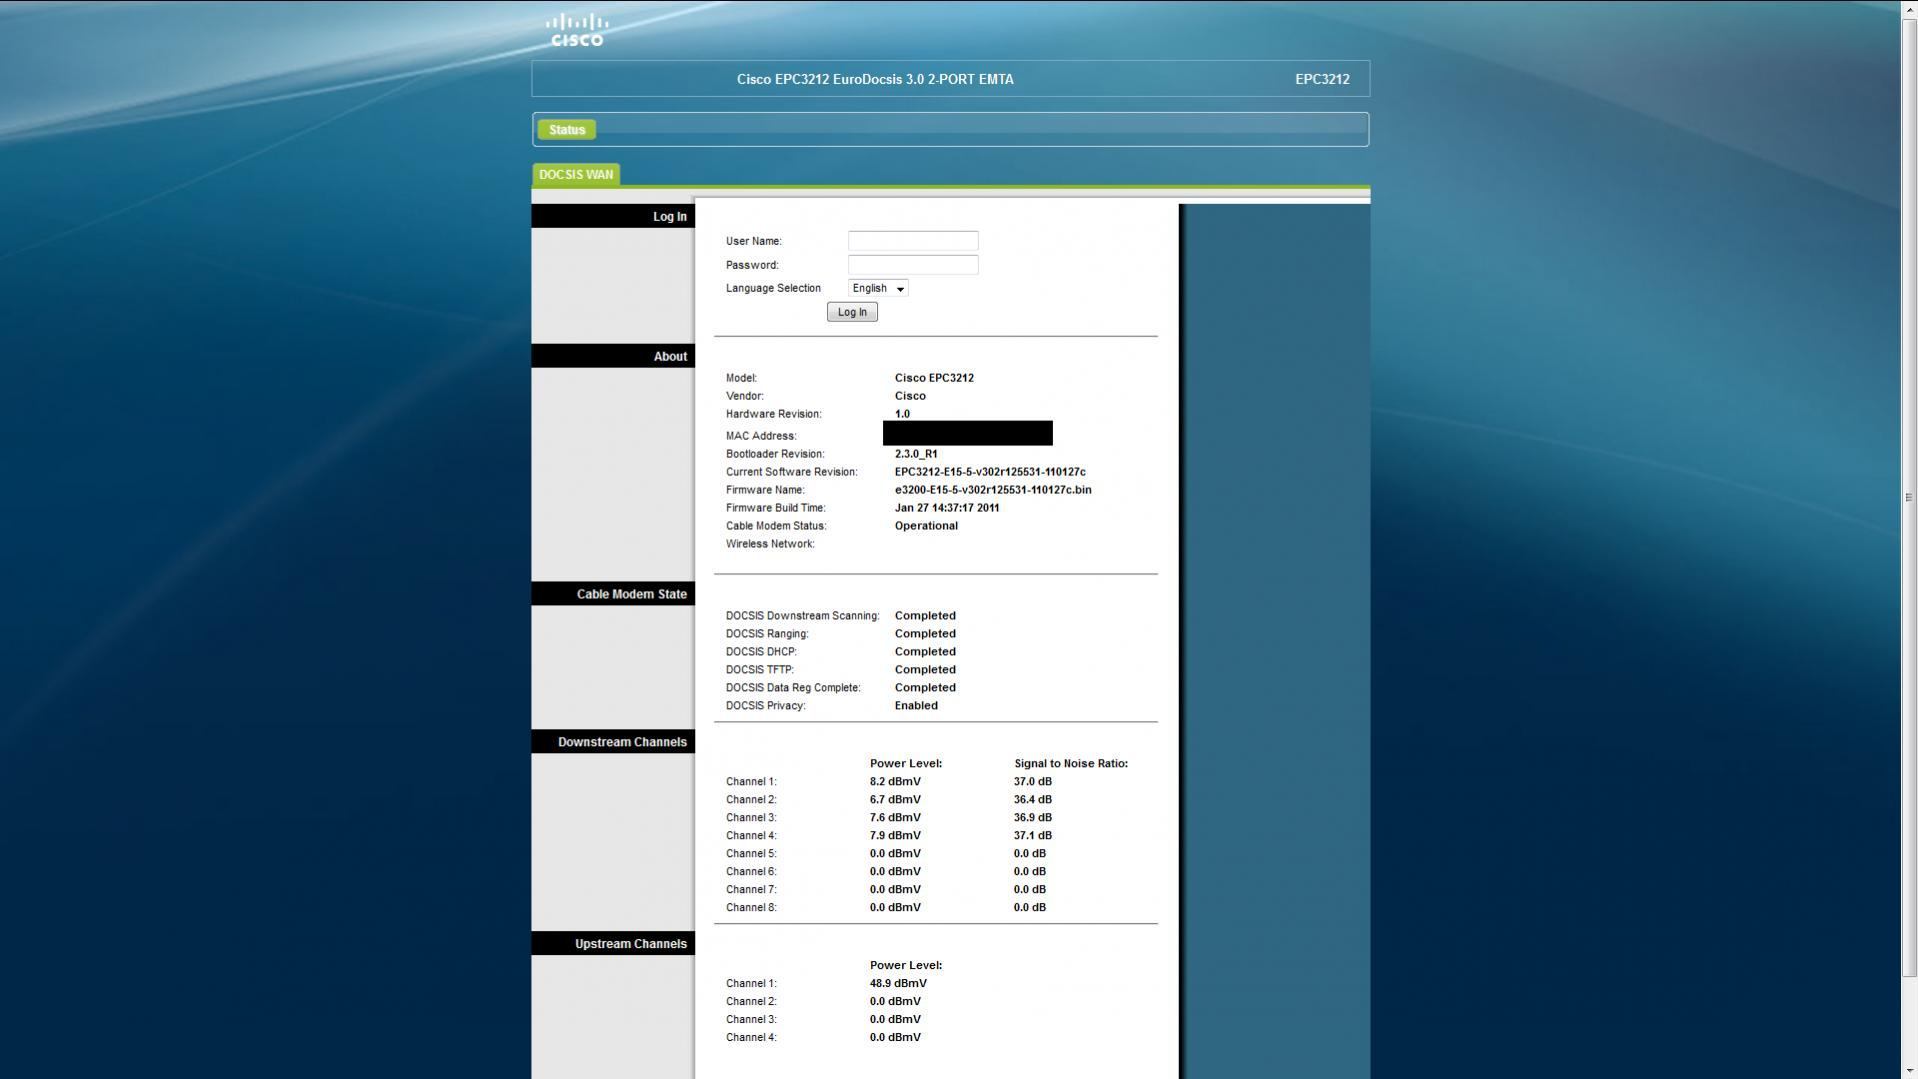Click the upstream 'Channel 3:' label
This screenshot has height=1079, width=1918.
[x=751, y=1020]
